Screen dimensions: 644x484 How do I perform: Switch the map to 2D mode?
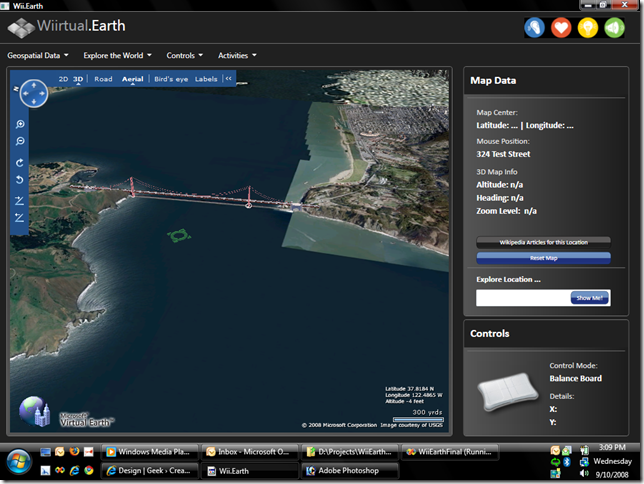tap(63, 78)
